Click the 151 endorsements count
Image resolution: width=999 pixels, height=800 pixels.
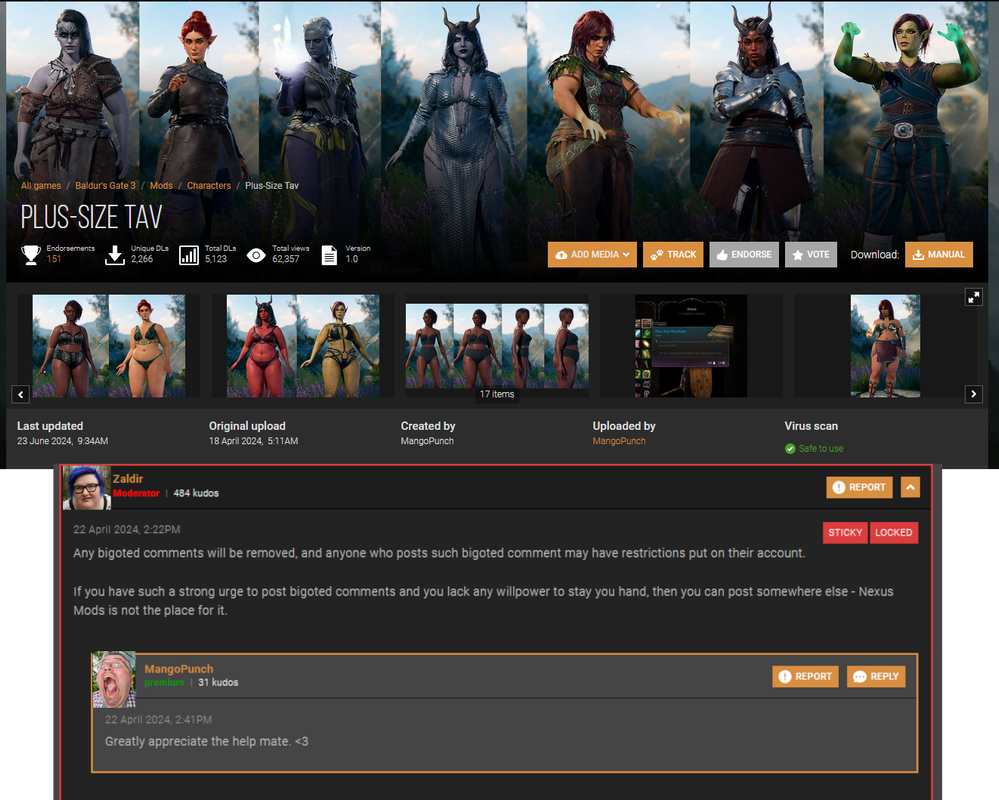pos(54,259)
